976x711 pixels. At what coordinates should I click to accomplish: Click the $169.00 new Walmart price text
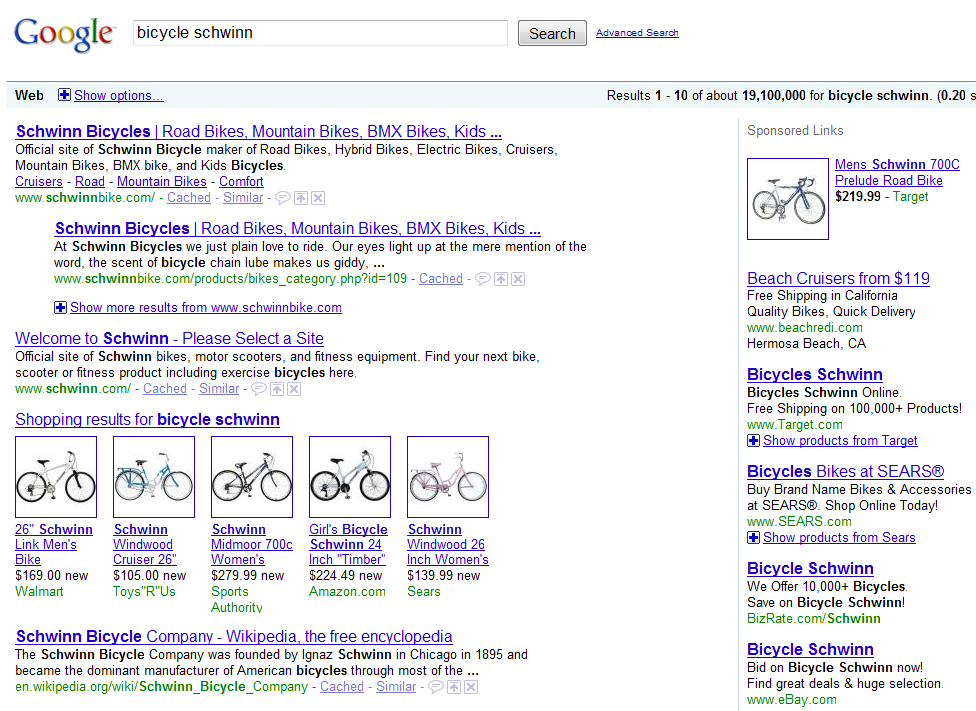click(x=52, y=576)
